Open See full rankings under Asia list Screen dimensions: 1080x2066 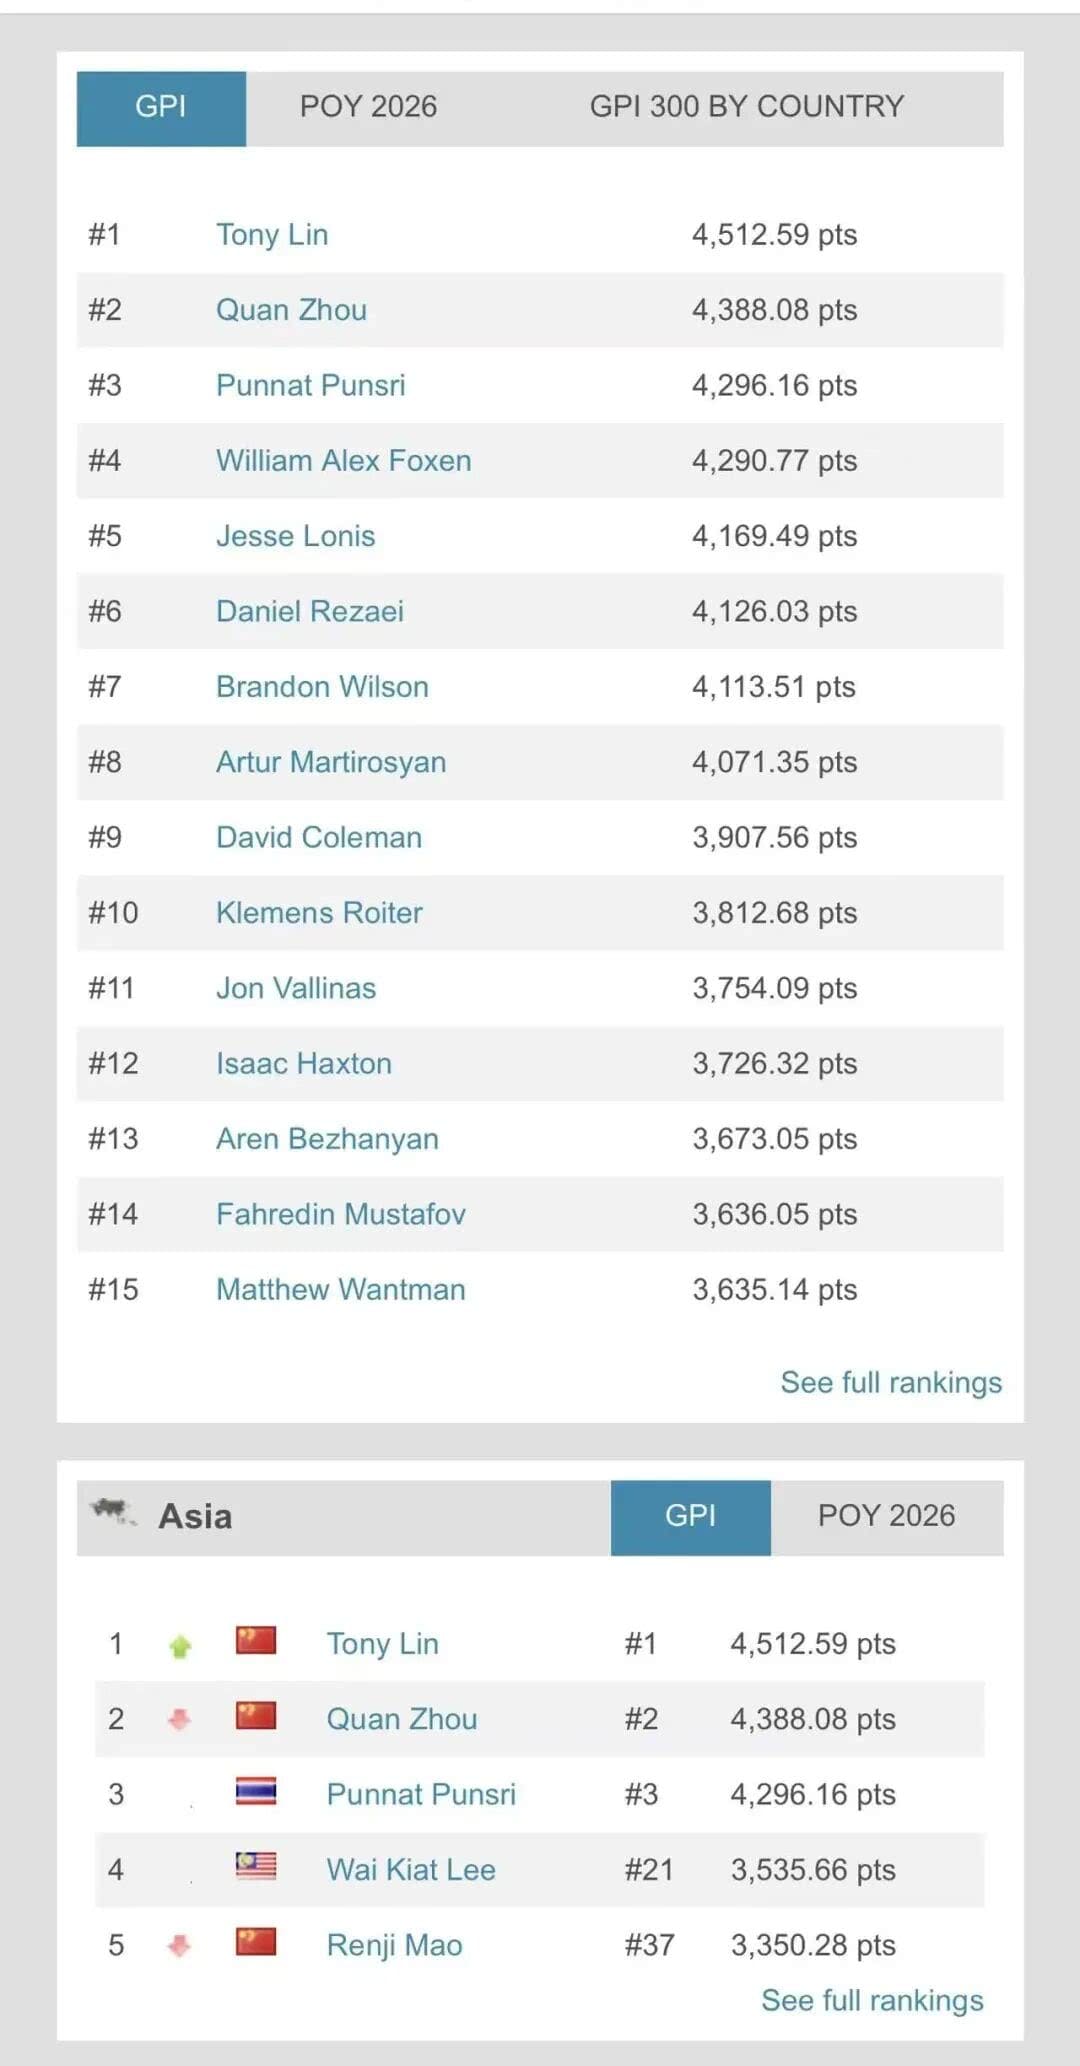pyautogui.click(x=872, y=2000)
